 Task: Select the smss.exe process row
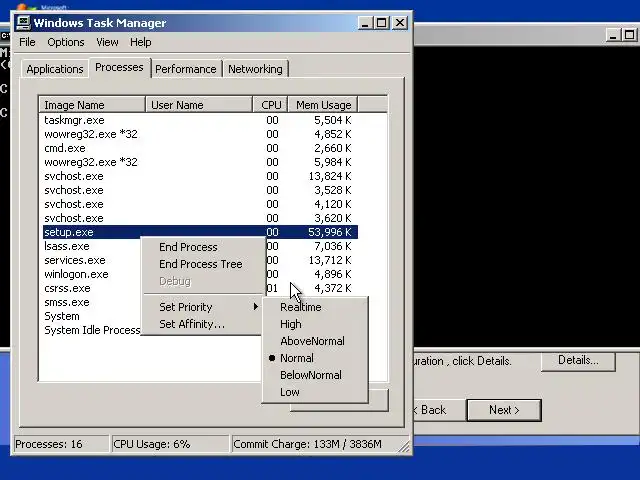click(91, 302)
